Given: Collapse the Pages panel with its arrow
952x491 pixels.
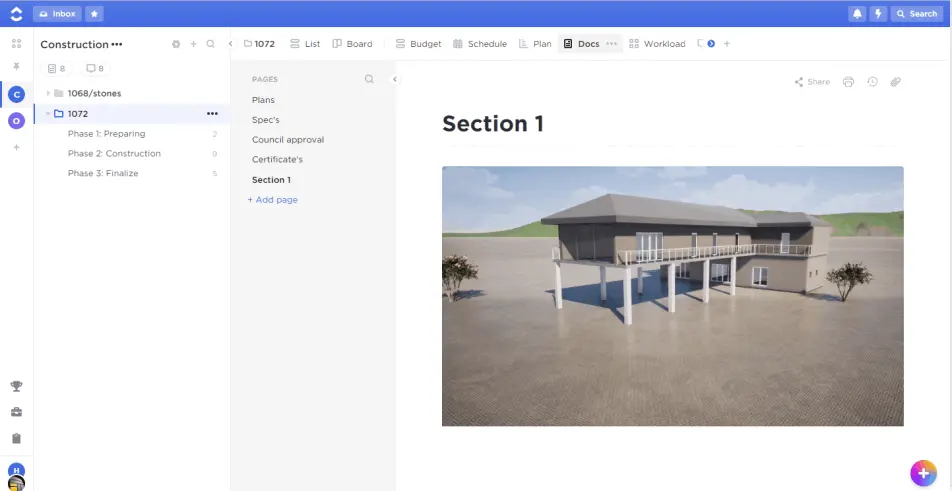Looking at the screenshot, I should (394, 79).
